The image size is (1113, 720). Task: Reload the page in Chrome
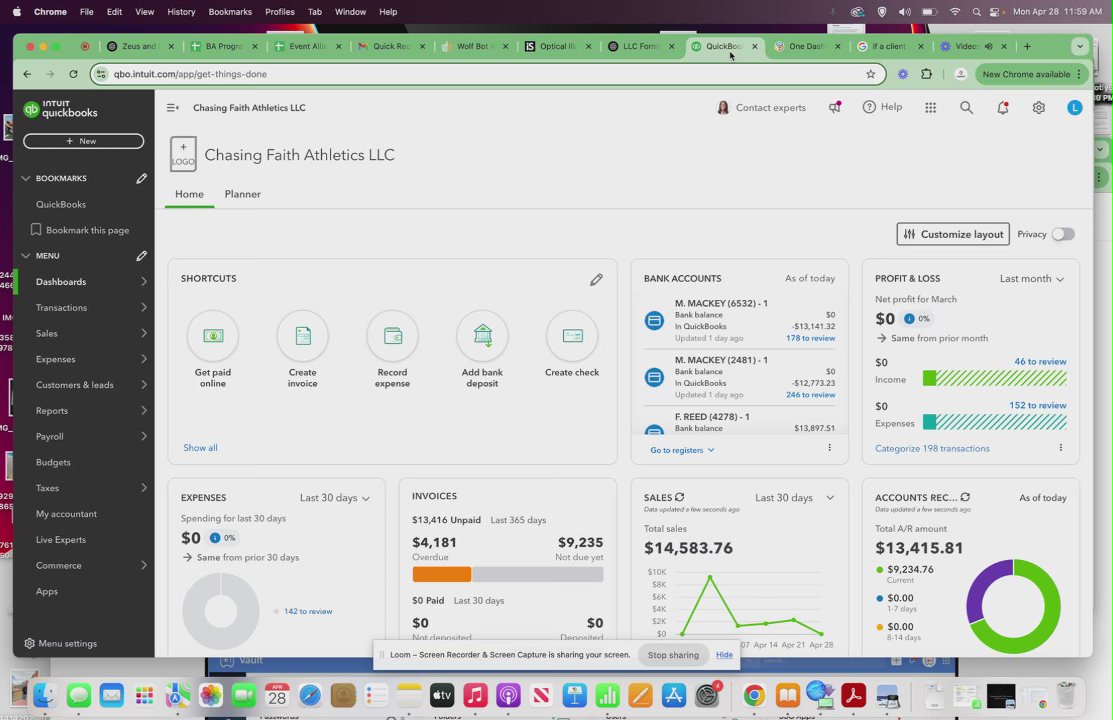point(73,74)
